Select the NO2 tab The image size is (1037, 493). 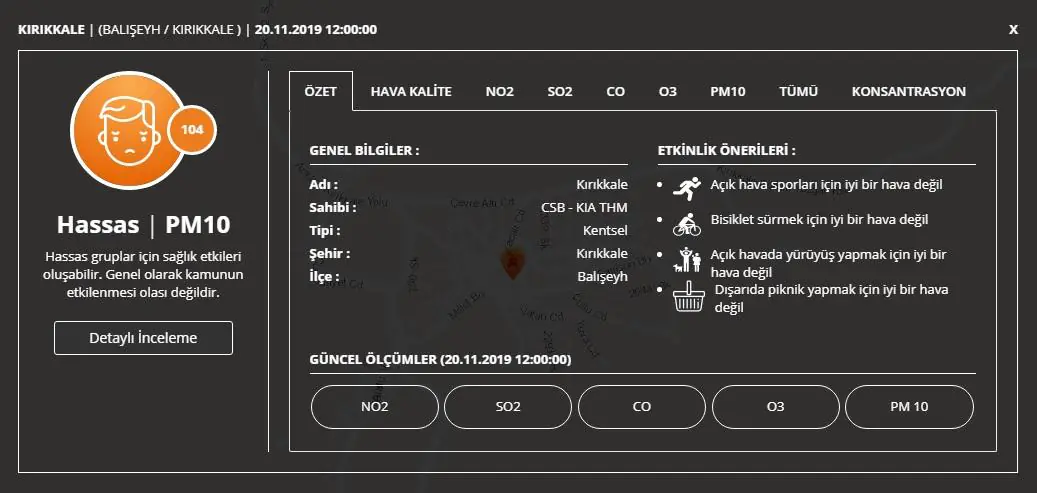point(499,91)
